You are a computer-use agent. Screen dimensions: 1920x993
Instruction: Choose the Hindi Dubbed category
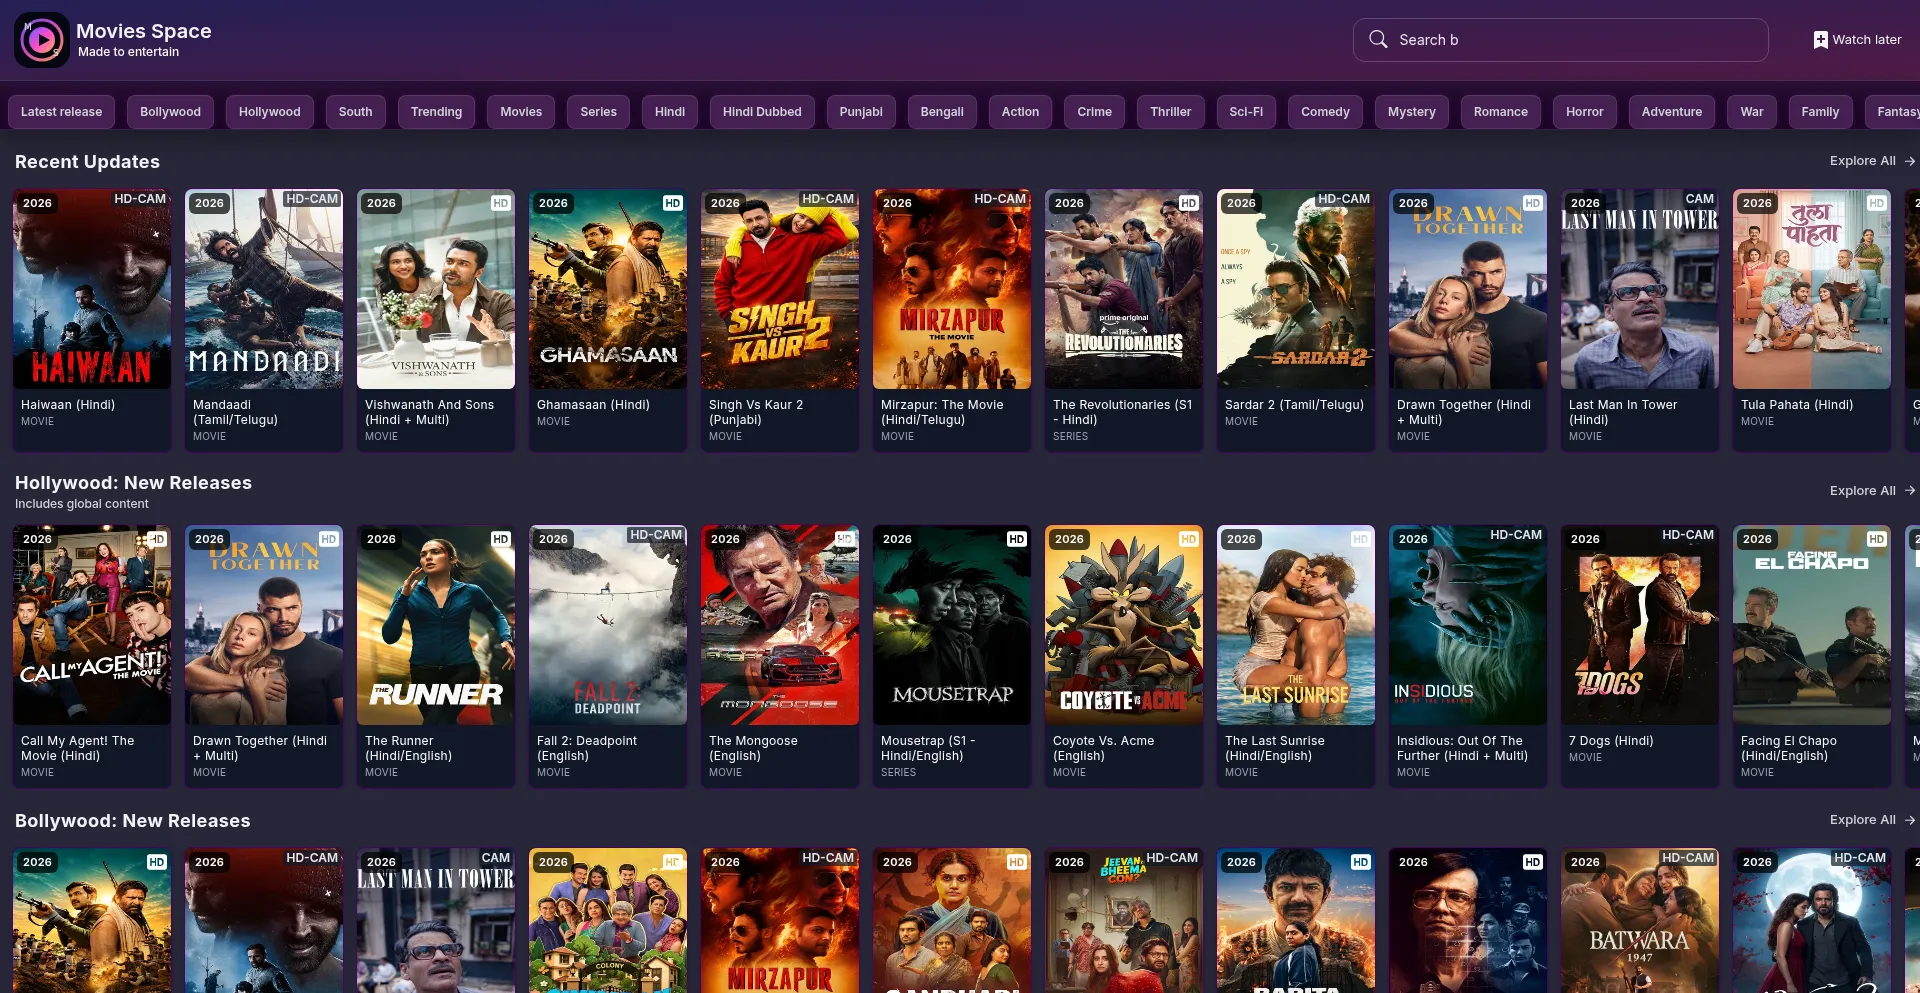pos(762,112)
